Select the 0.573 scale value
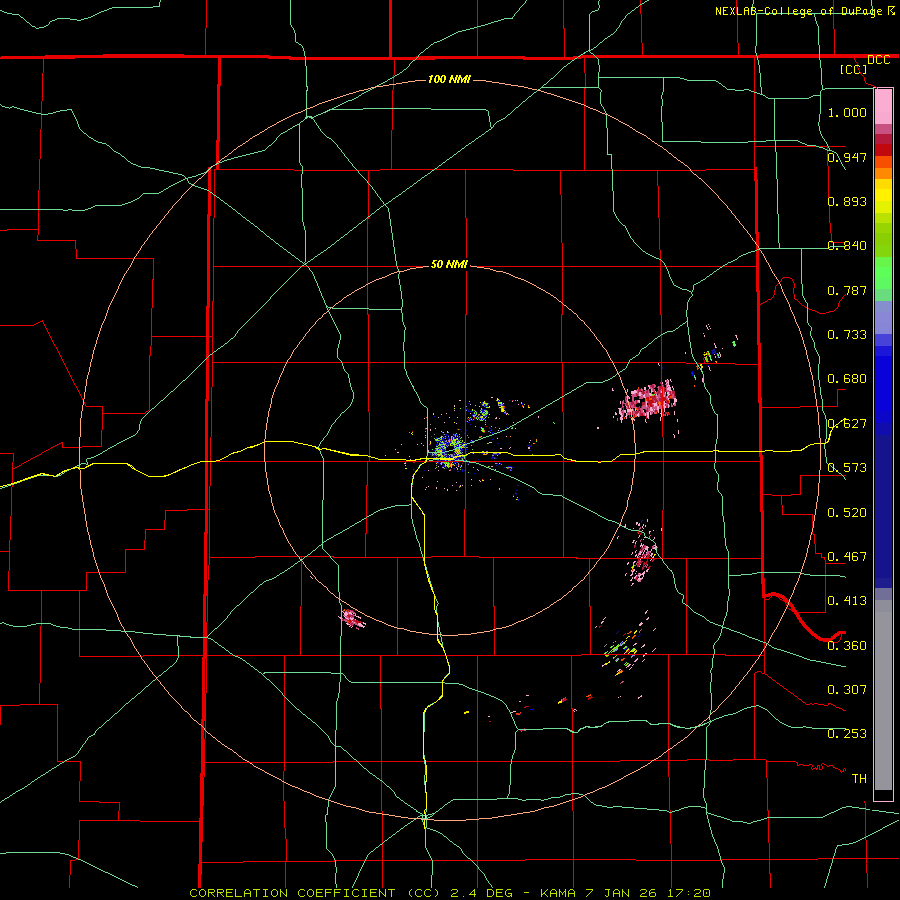Image resolution: width=900 pixels, height=900 pixels. pyautogui.click(x=847, y=468)
